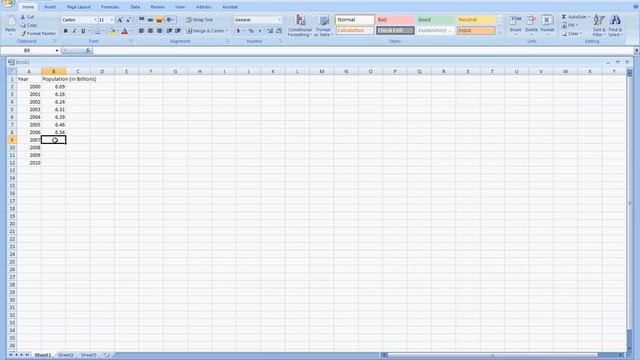Switch to the View tab
This screenshot has width=640, height=360.
pyautogui.click(x=180, y=7)
